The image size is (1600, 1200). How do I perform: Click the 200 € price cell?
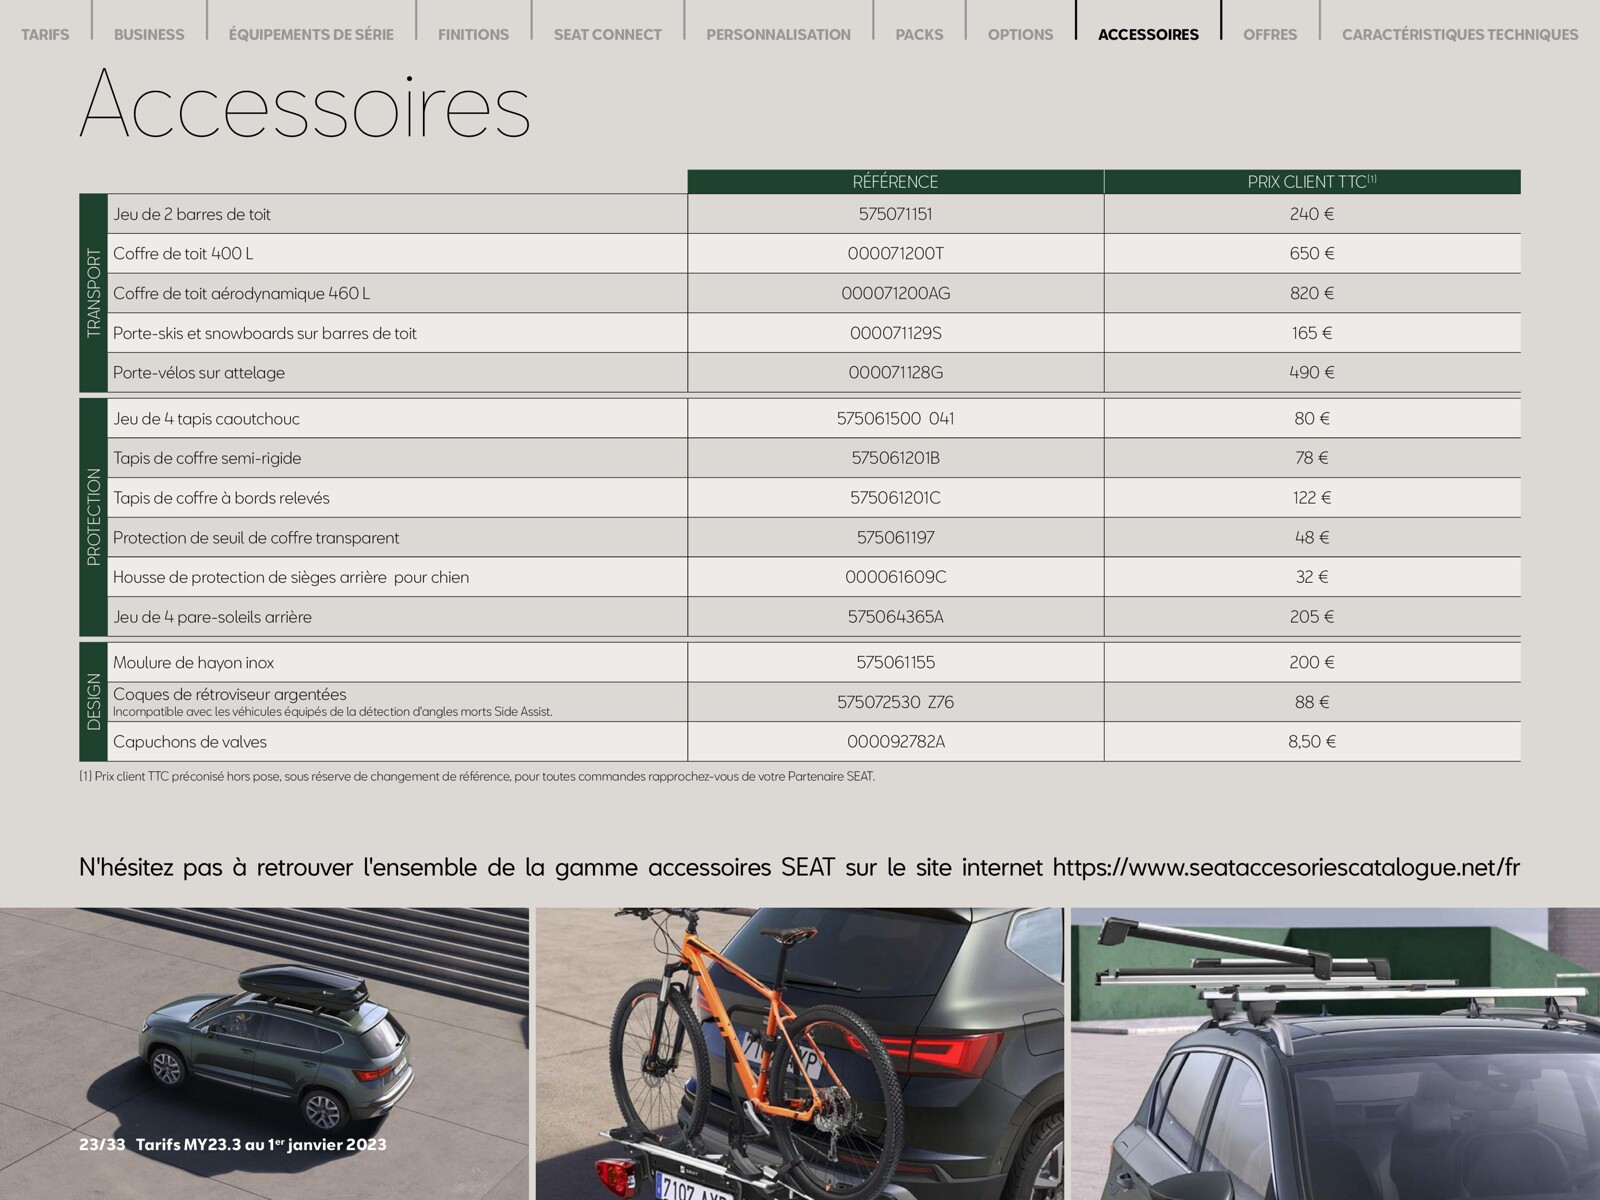(1312, 662)
